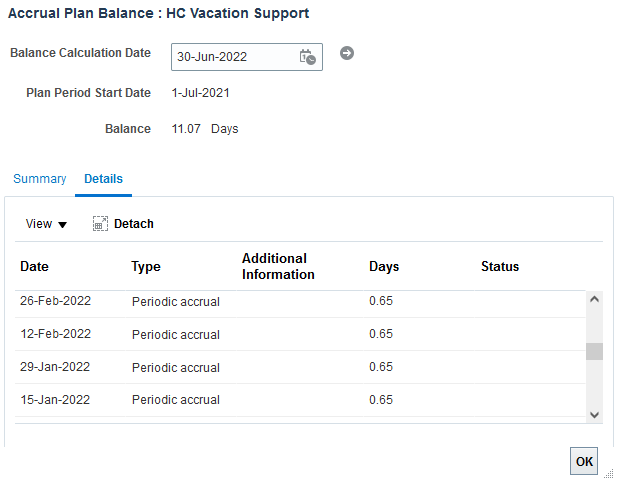The image size is (620, 484).
Task: Click the Status column header
Action: [x=500, y=267]
